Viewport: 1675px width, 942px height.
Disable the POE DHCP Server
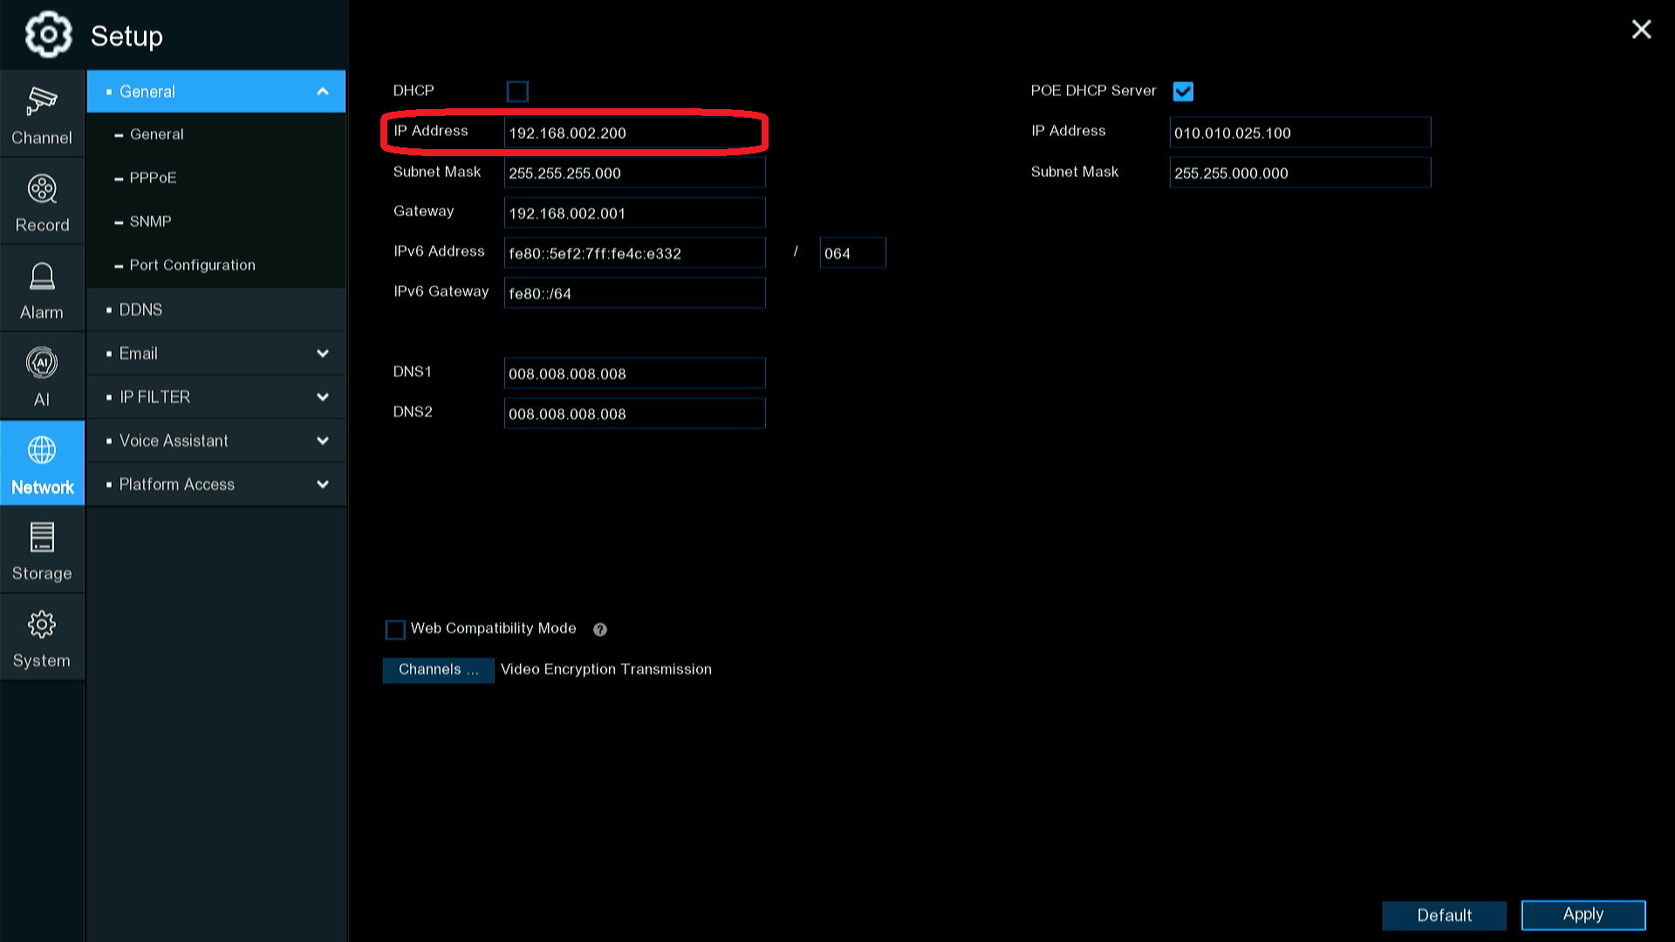coord(1183,91)
